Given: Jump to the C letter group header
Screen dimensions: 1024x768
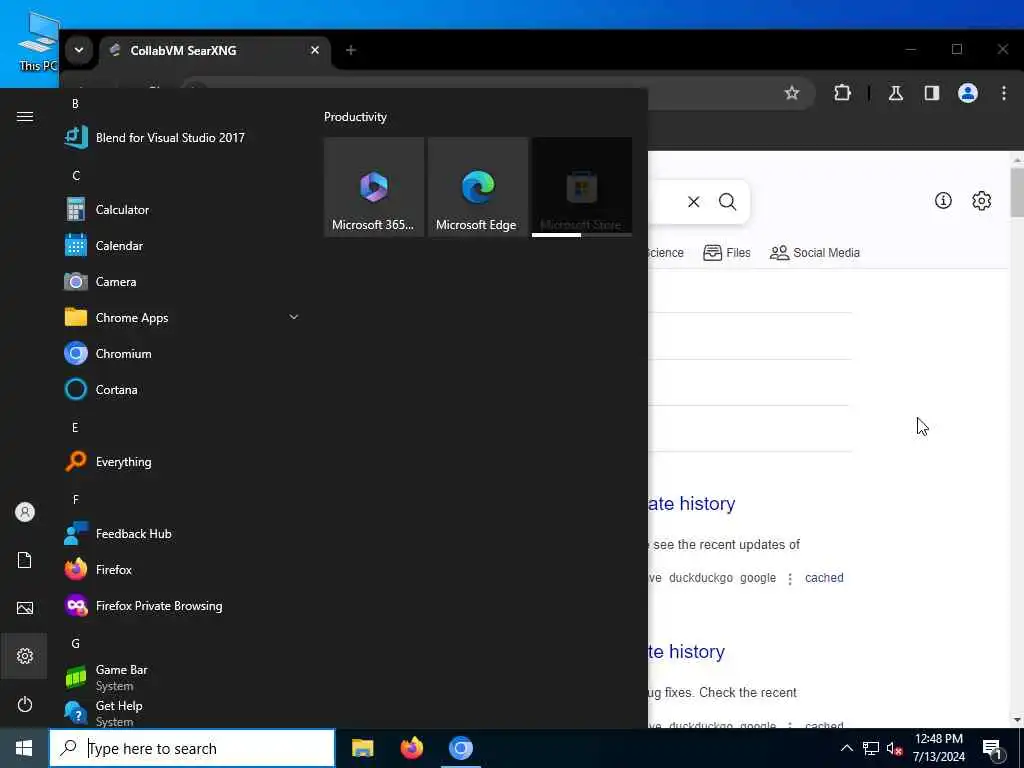Looking at the screenshot, I should (76, 176).
